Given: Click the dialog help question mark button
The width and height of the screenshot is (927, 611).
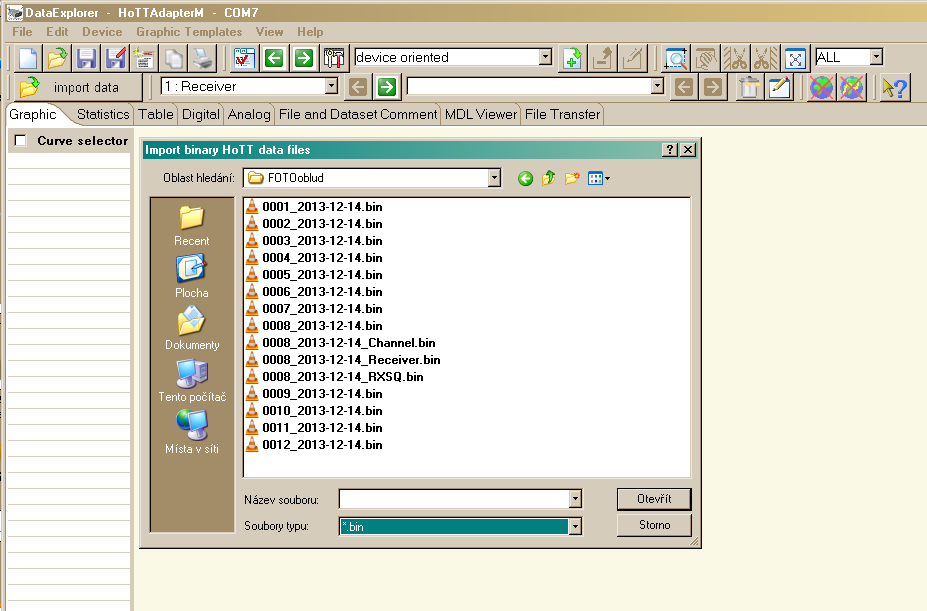Looking at the screenshot, I should [x=669, y=150].
